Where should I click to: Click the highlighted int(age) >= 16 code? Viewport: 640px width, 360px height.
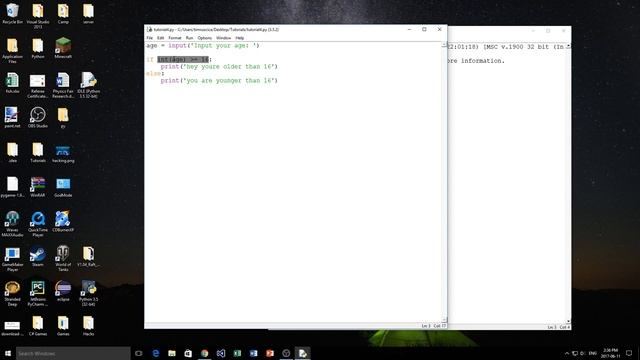click(x=183, y=60)
